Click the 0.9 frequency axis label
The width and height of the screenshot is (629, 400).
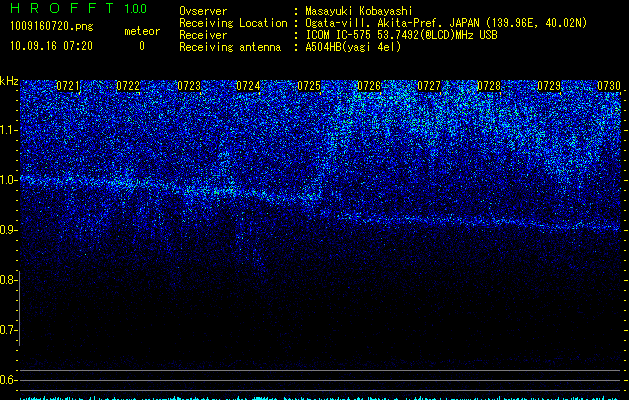pyautogui.click(x=7, y=230)
